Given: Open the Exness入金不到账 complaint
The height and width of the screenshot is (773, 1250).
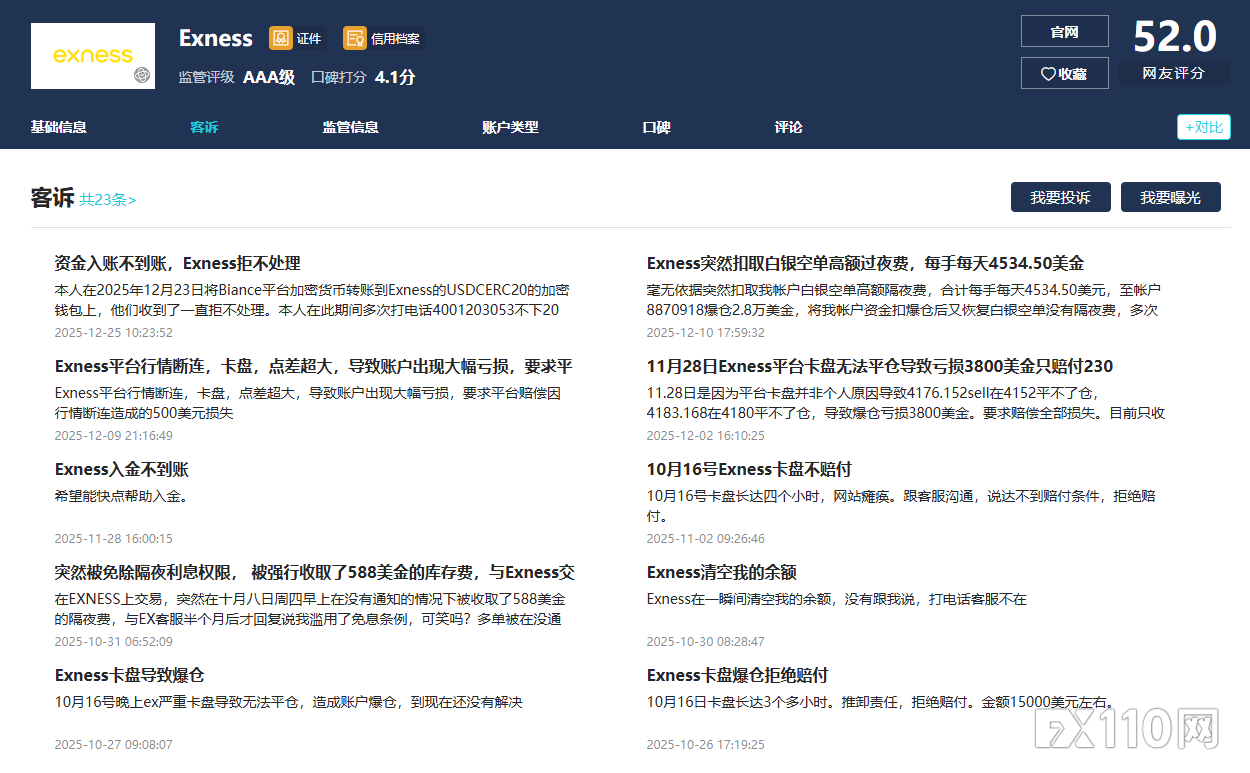Looking at the screenshot, I should coord(121,469).
